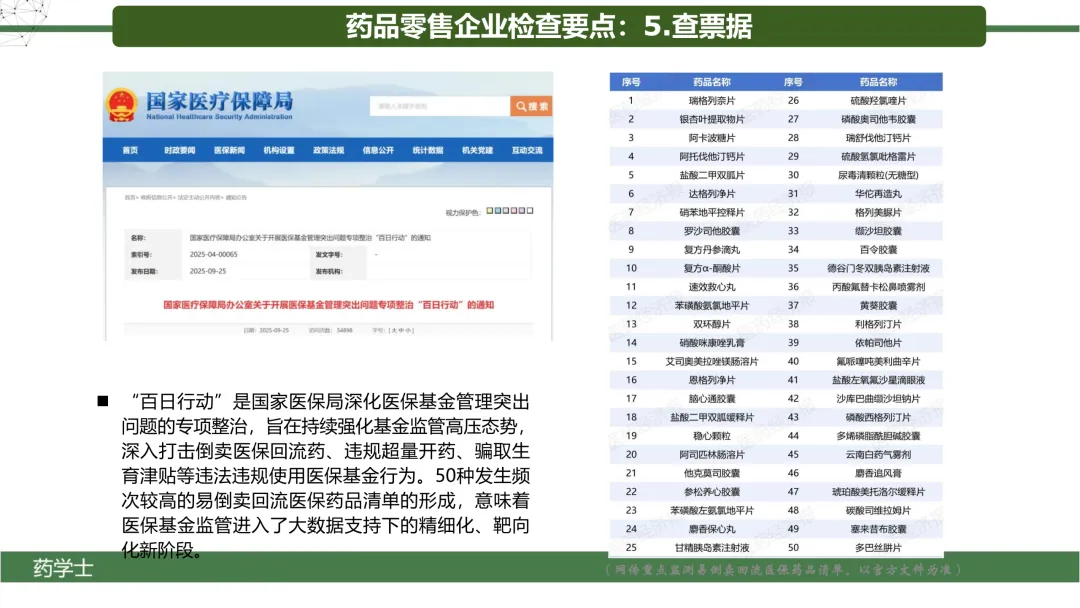Click the 国家医疗保障局 site title
Screen dimensions: 1080x608
coord(219,101)
